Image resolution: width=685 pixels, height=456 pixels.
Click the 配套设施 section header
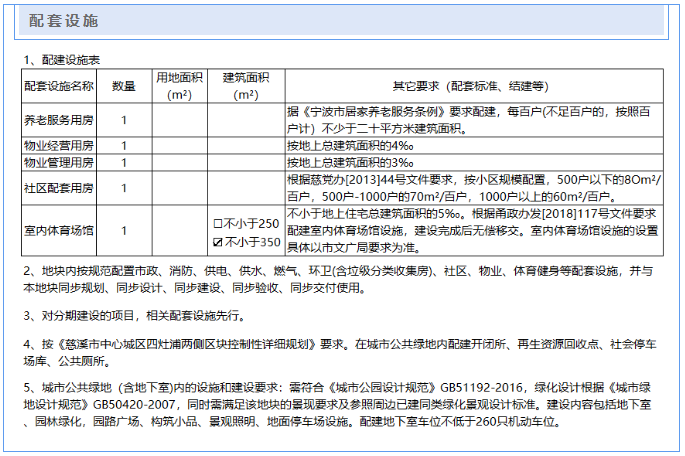pos(64,21)
